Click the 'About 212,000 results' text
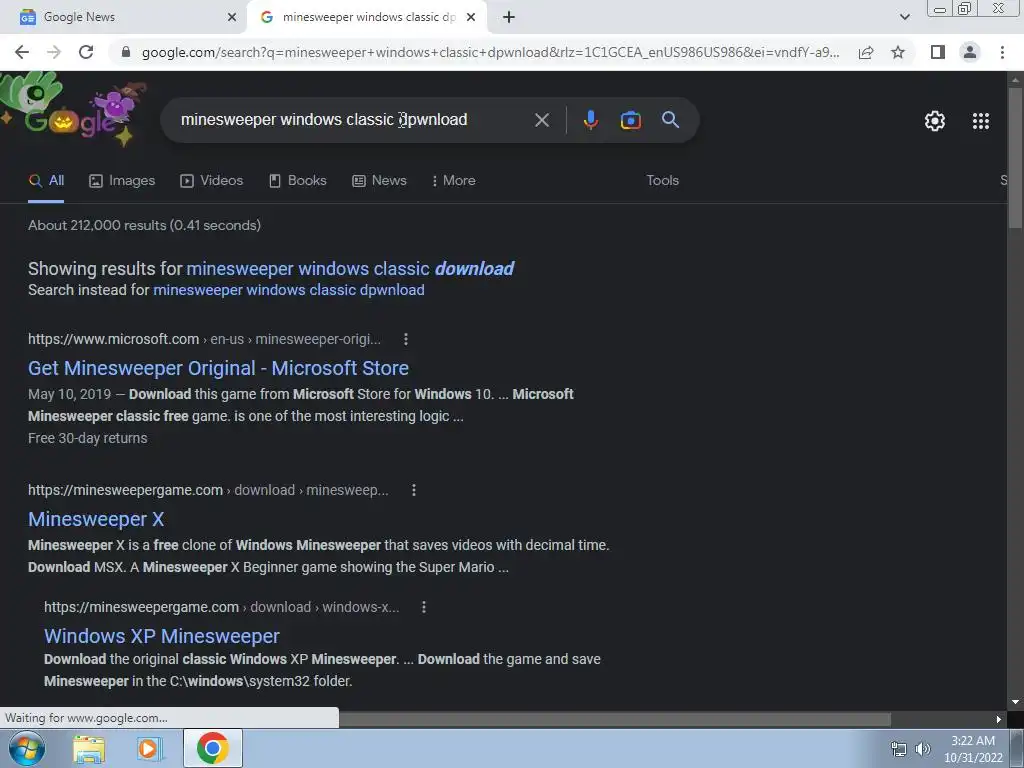The width and height of the screenshot is (1024, 768). (x=144, y=225)
